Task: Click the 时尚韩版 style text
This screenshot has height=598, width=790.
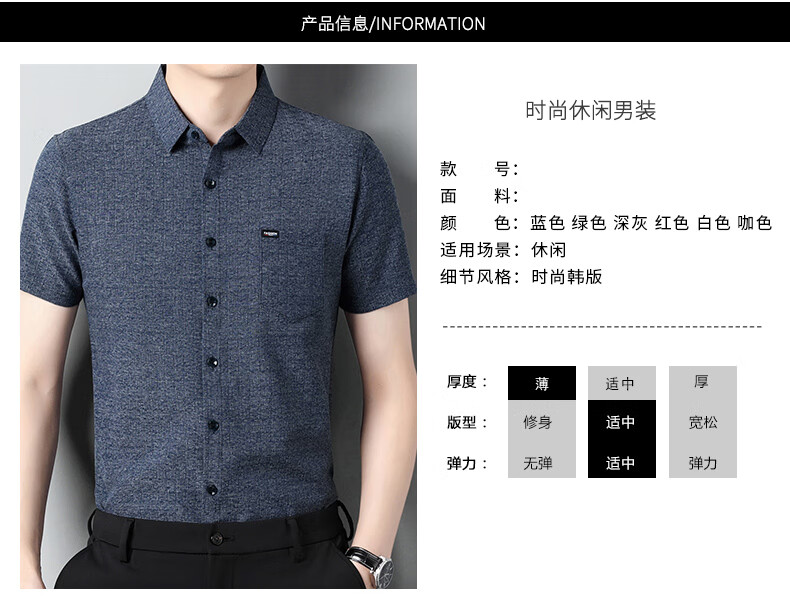Action: 567,277
